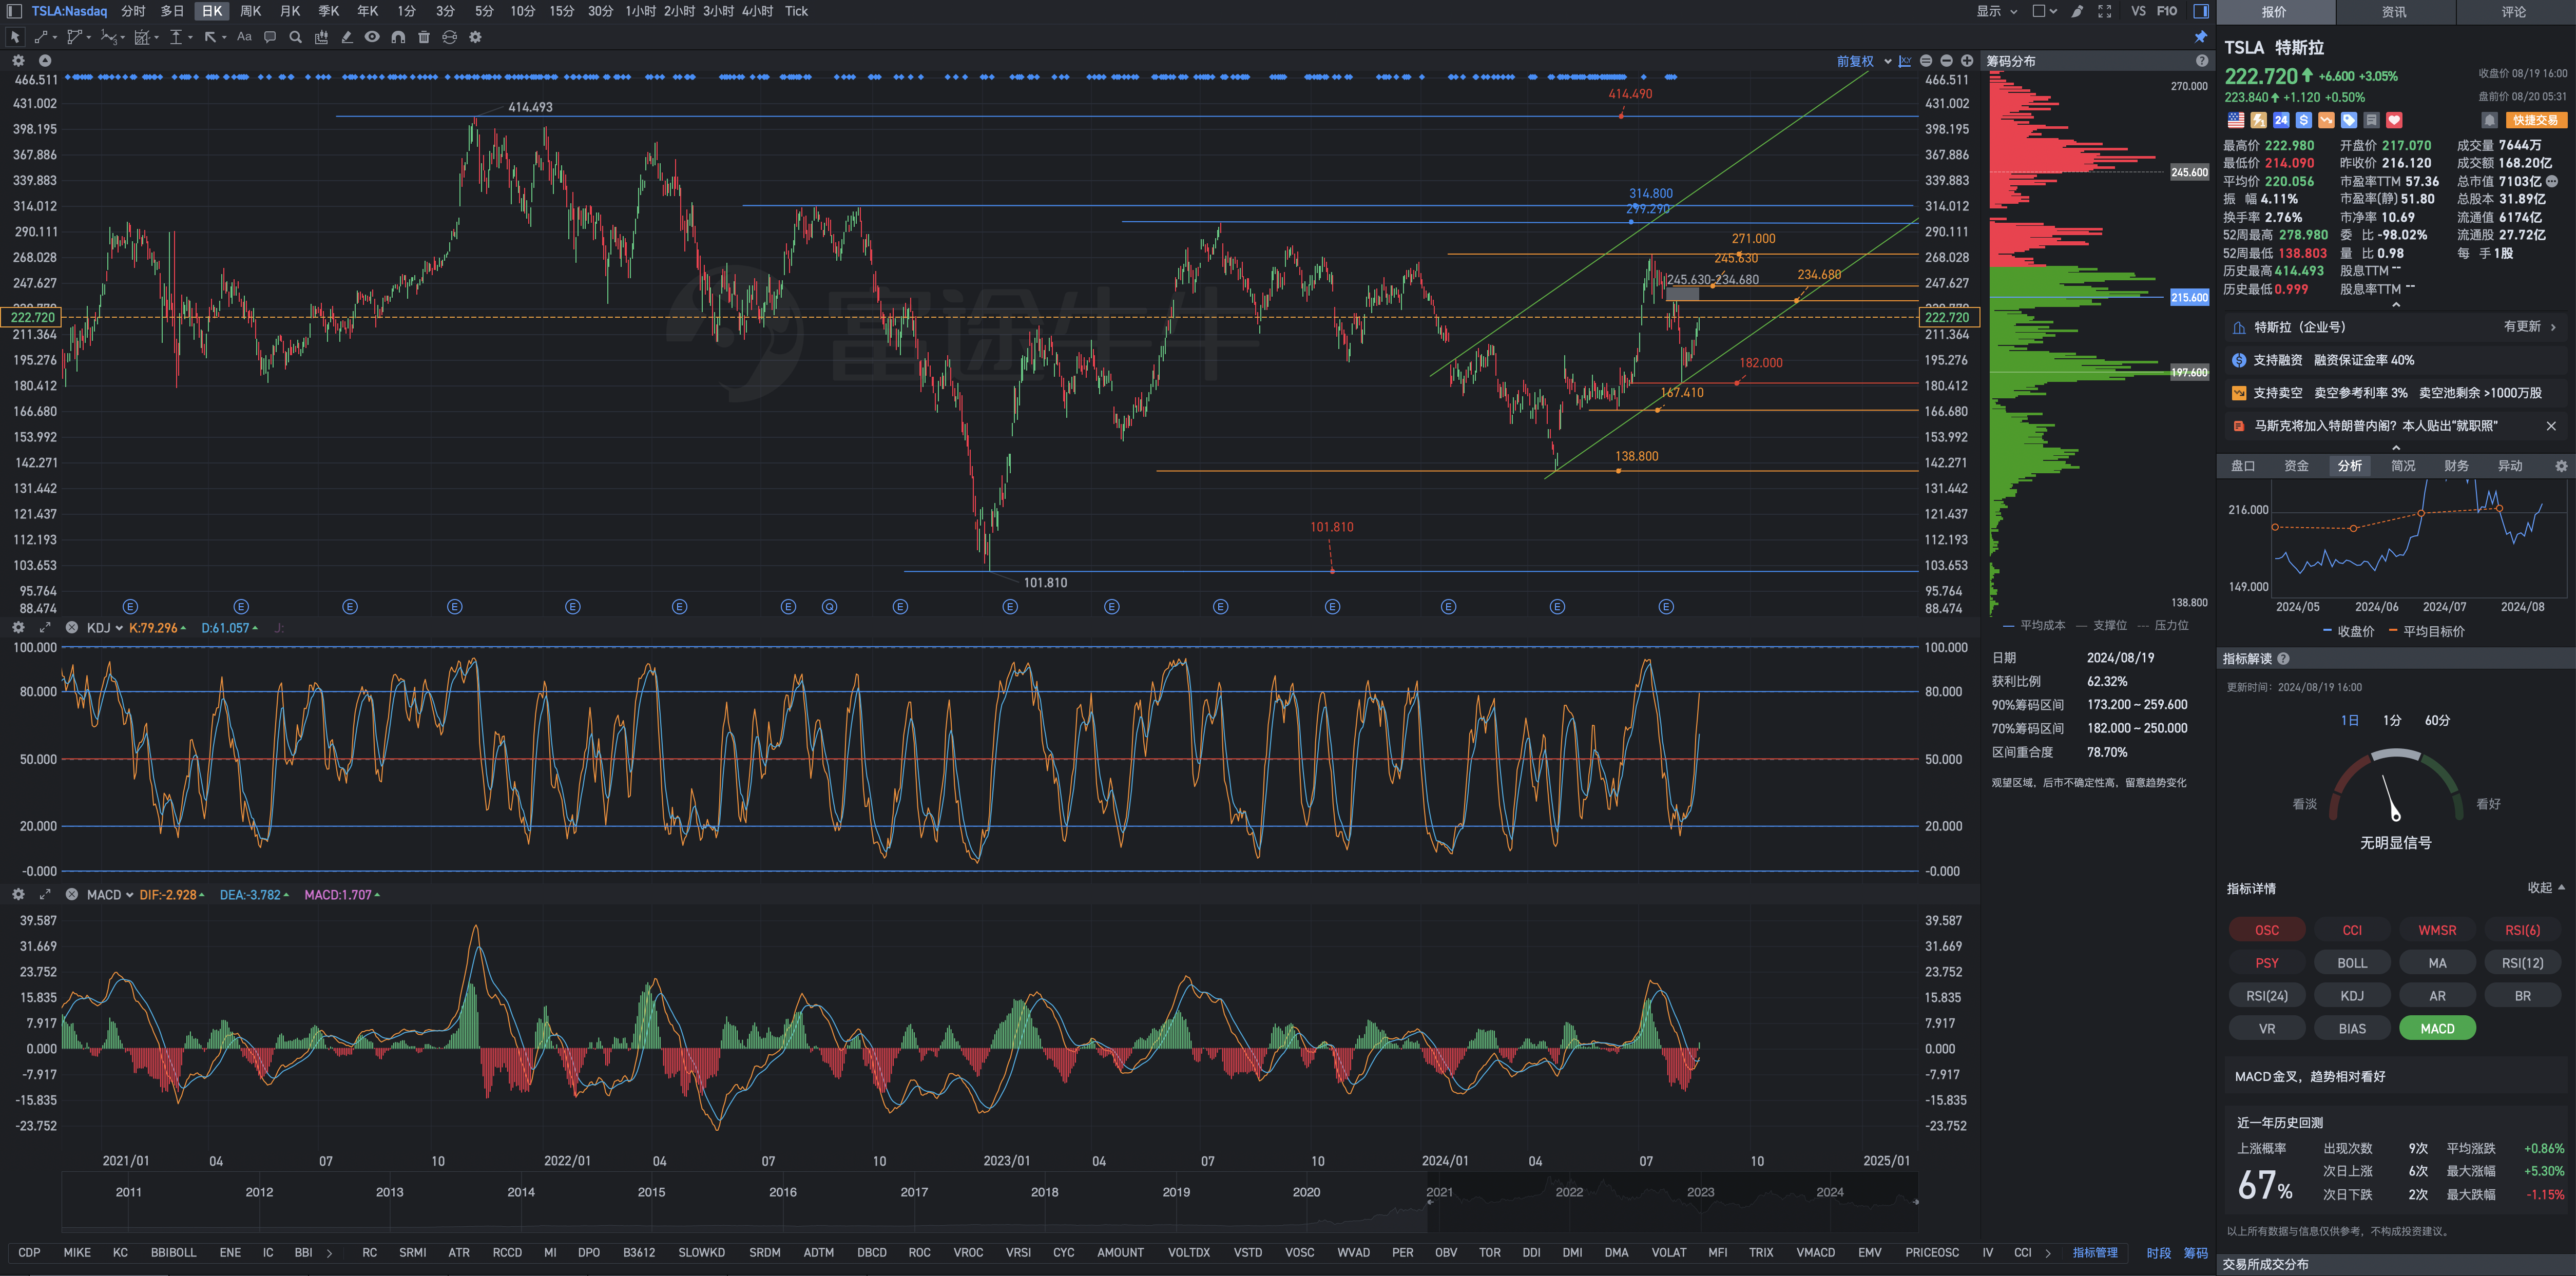Select the 资金 capital flow tab
This screenshot has height=1276, width=2576.
tap(2296, 466)
